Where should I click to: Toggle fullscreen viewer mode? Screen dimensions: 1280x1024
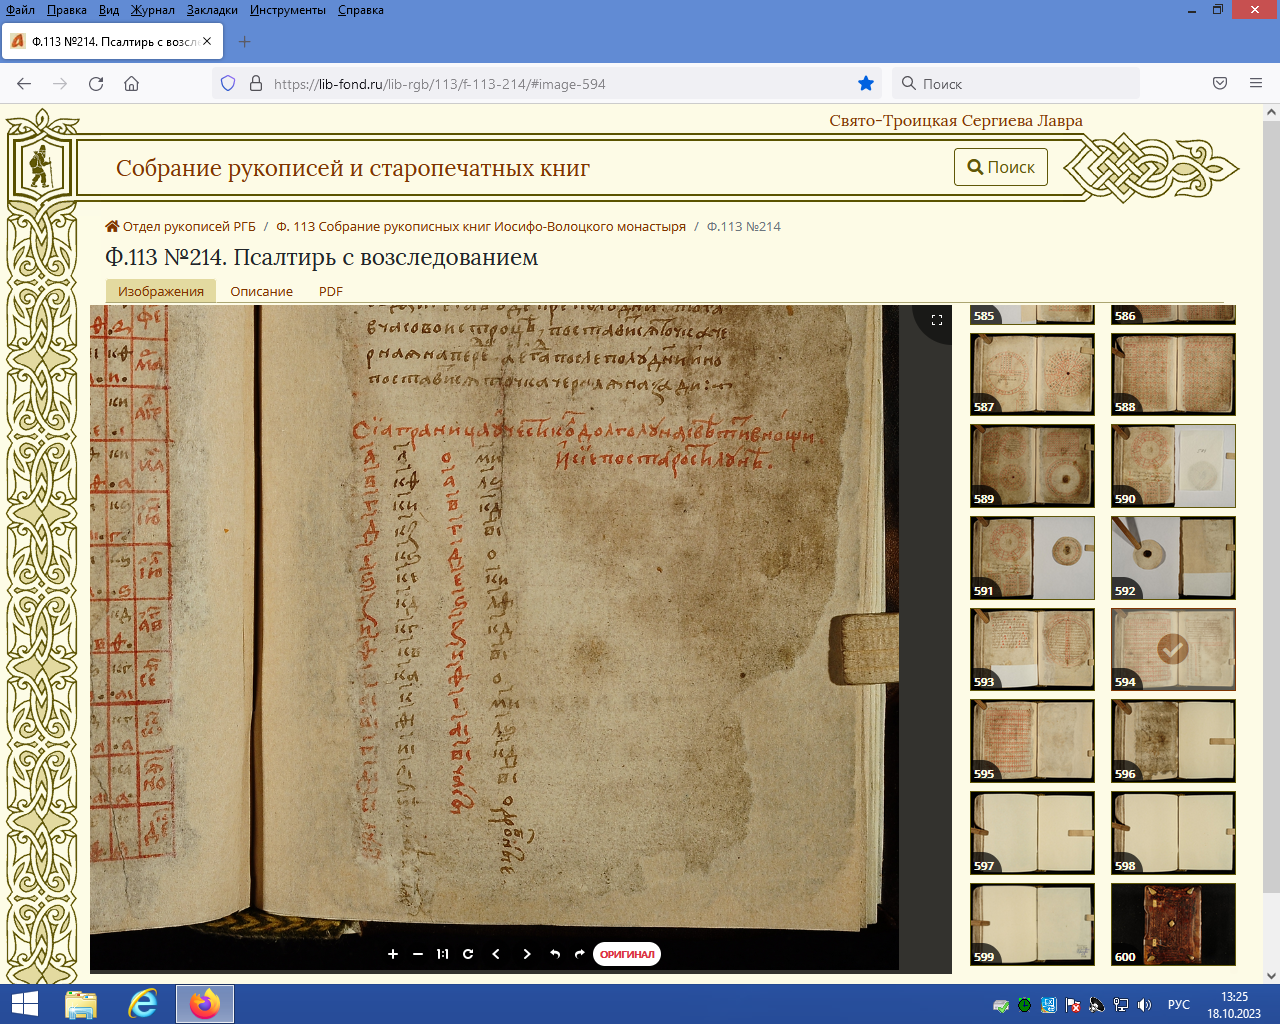tap(937, 320)
